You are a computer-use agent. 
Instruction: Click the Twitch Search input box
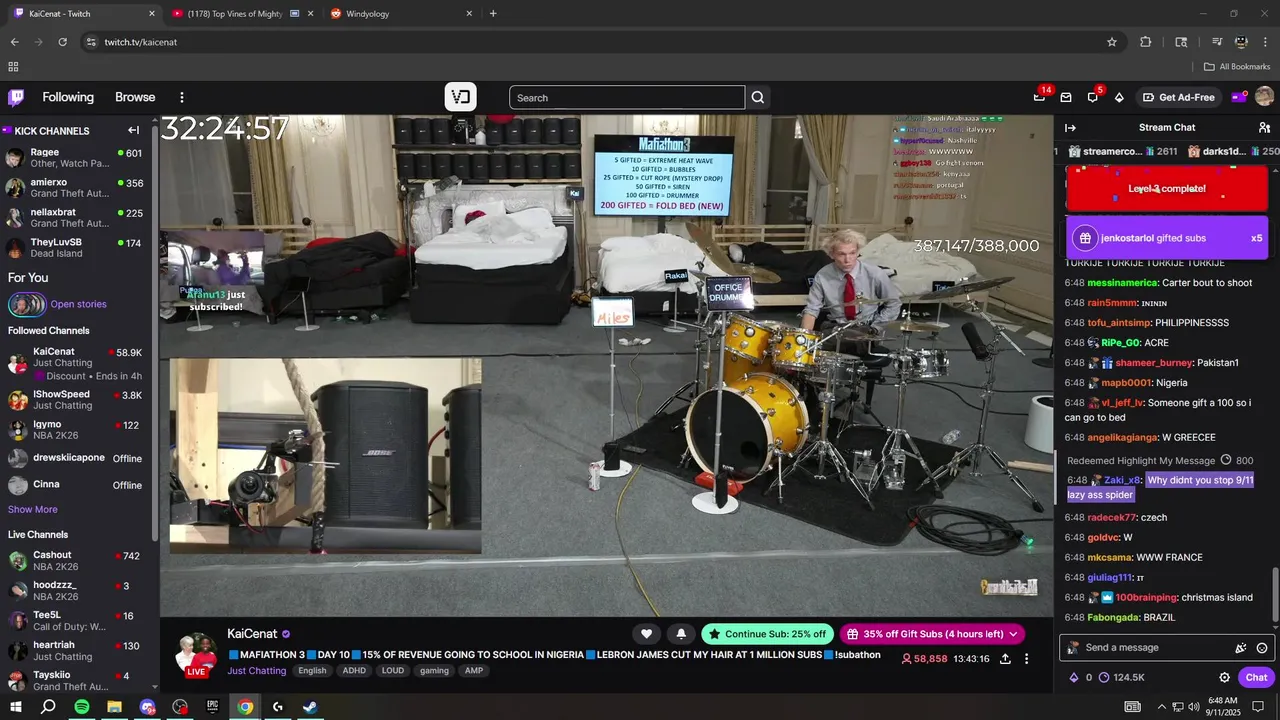(627, 97)
